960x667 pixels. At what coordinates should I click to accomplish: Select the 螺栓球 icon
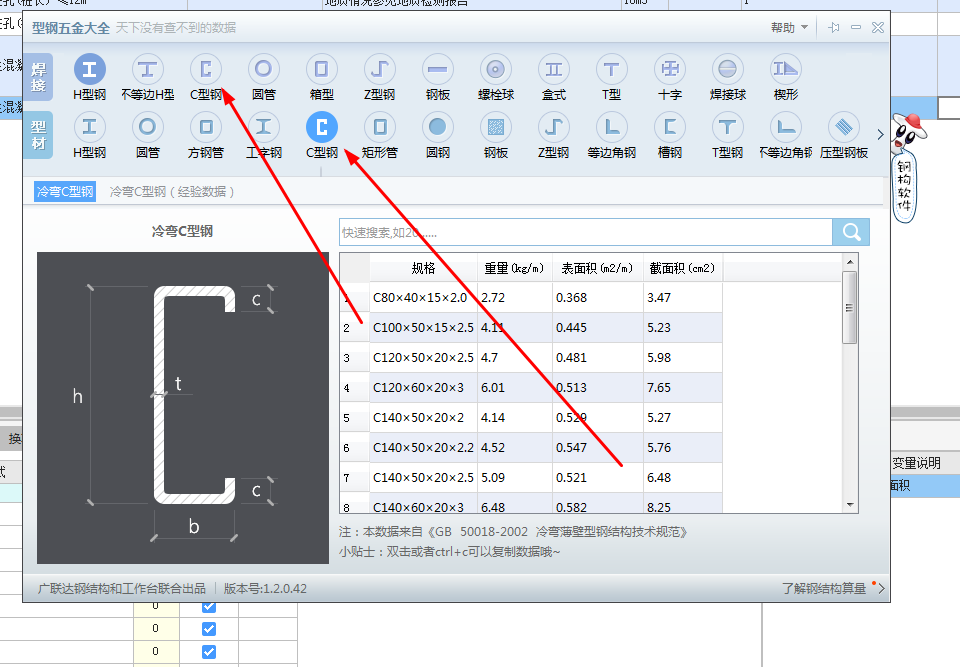coord(495,69)
